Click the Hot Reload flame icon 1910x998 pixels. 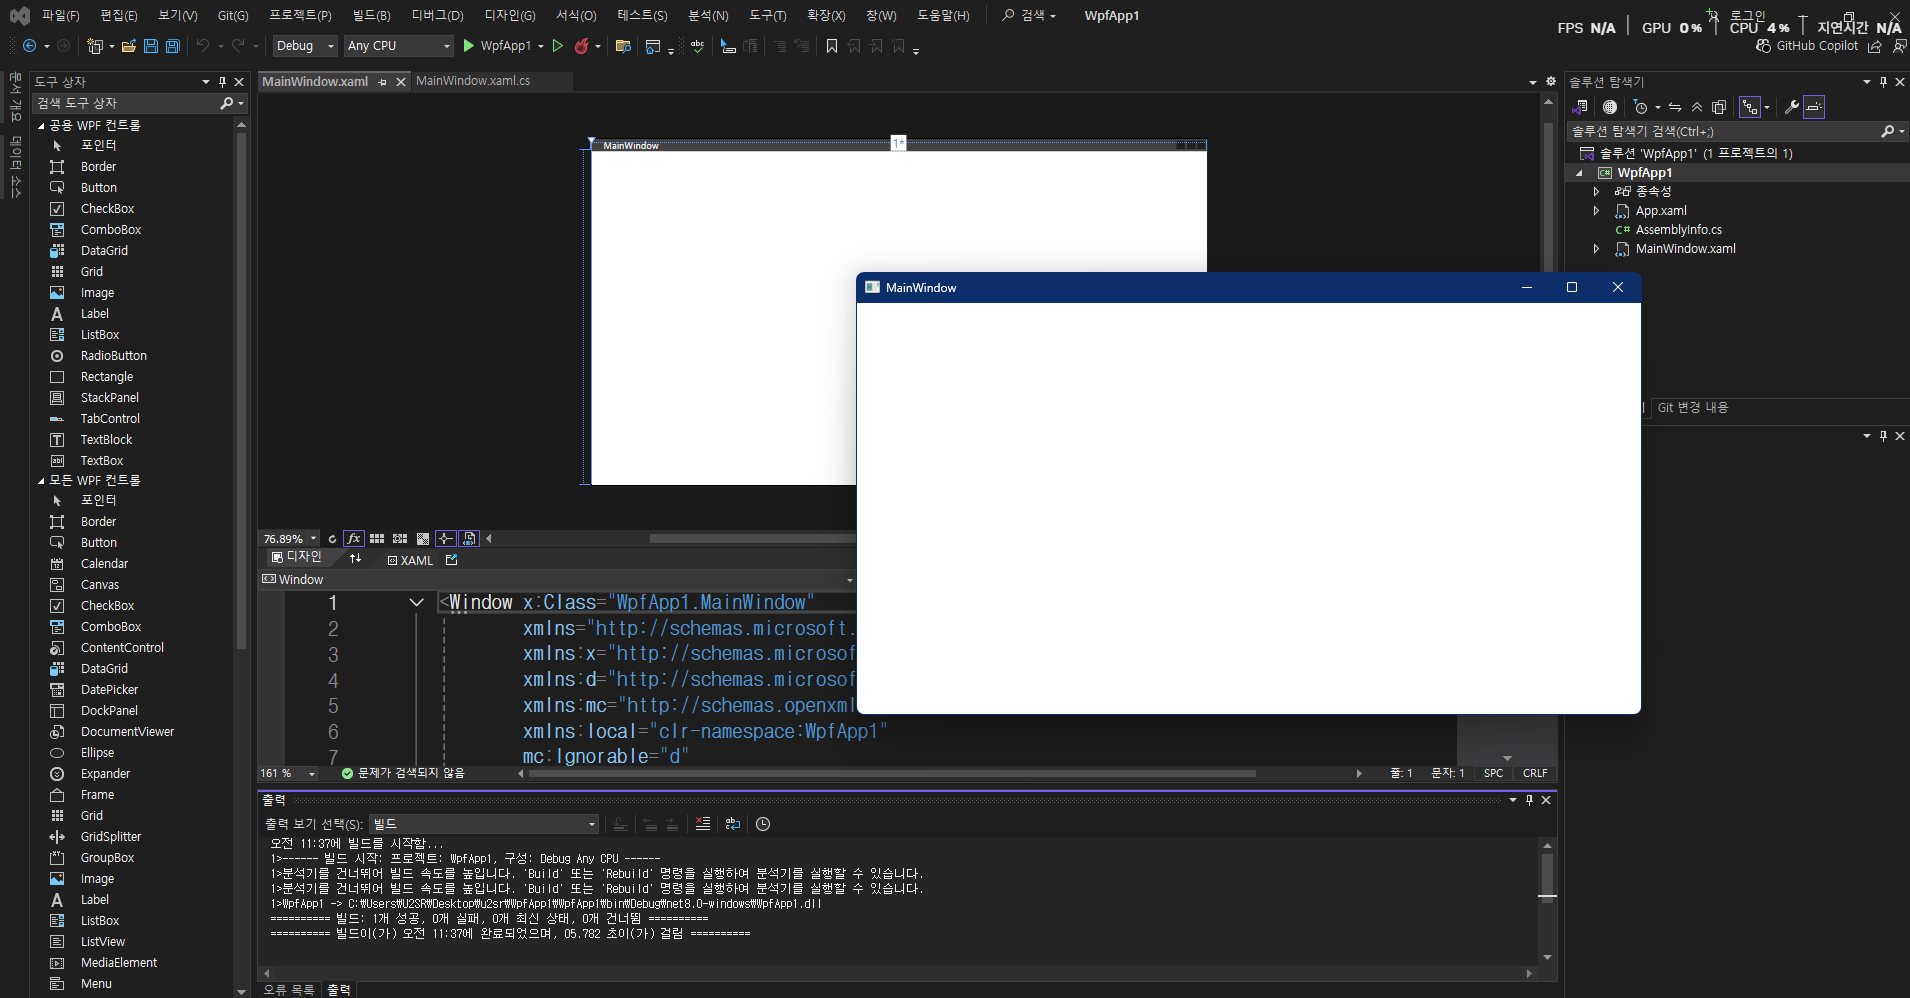click(581, 46)
